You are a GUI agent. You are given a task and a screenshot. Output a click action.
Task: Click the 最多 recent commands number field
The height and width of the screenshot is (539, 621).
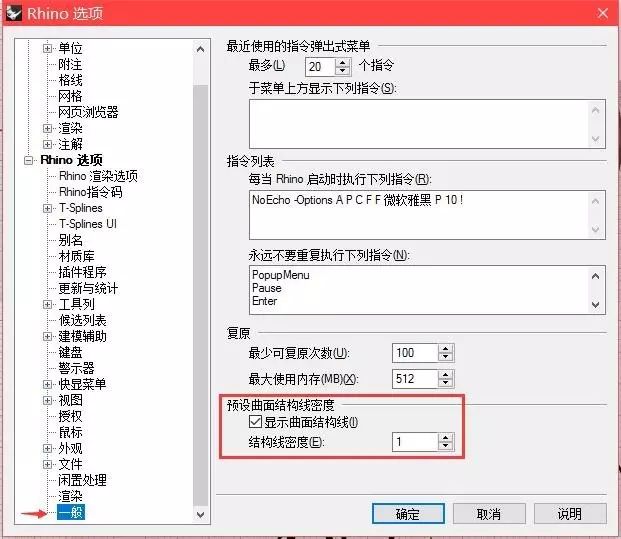(319, 66)
